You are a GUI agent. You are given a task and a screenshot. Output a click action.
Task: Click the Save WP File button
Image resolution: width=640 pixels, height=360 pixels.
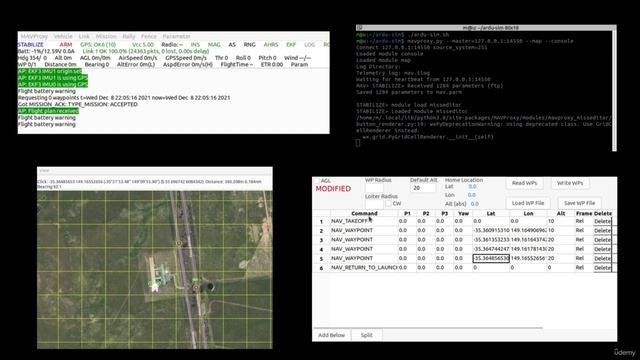pos(579,203)
